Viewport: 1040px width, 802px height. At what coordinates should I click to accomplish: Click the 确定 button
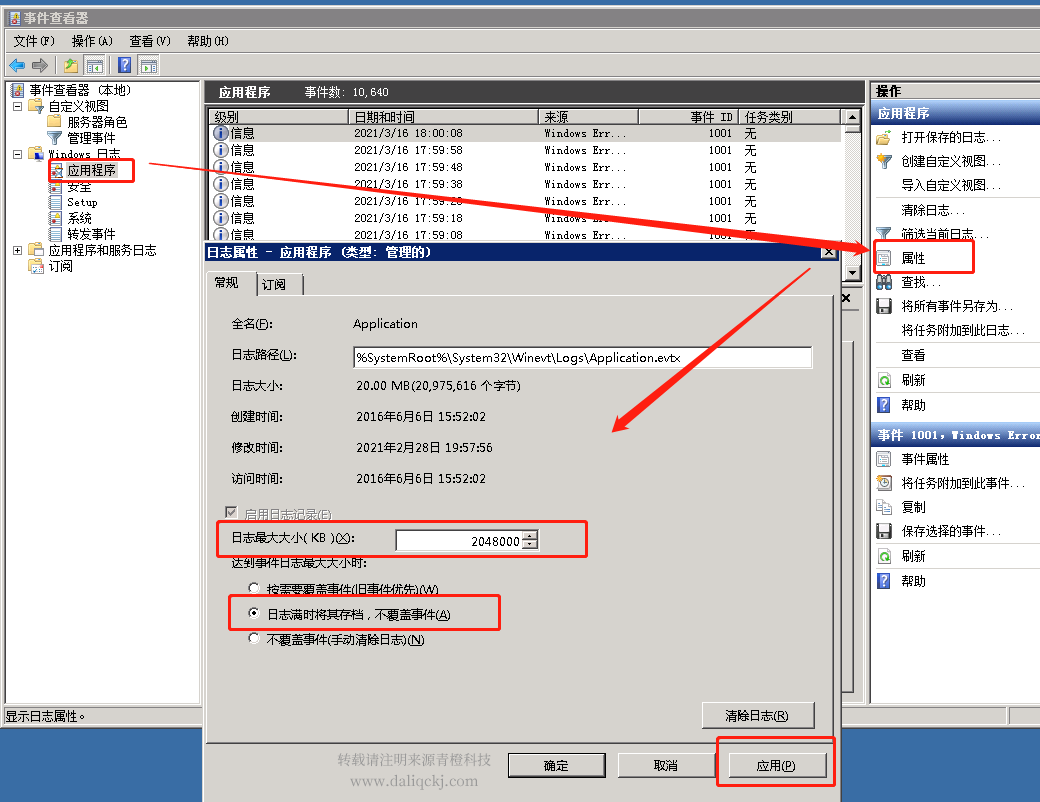(556, 766)
